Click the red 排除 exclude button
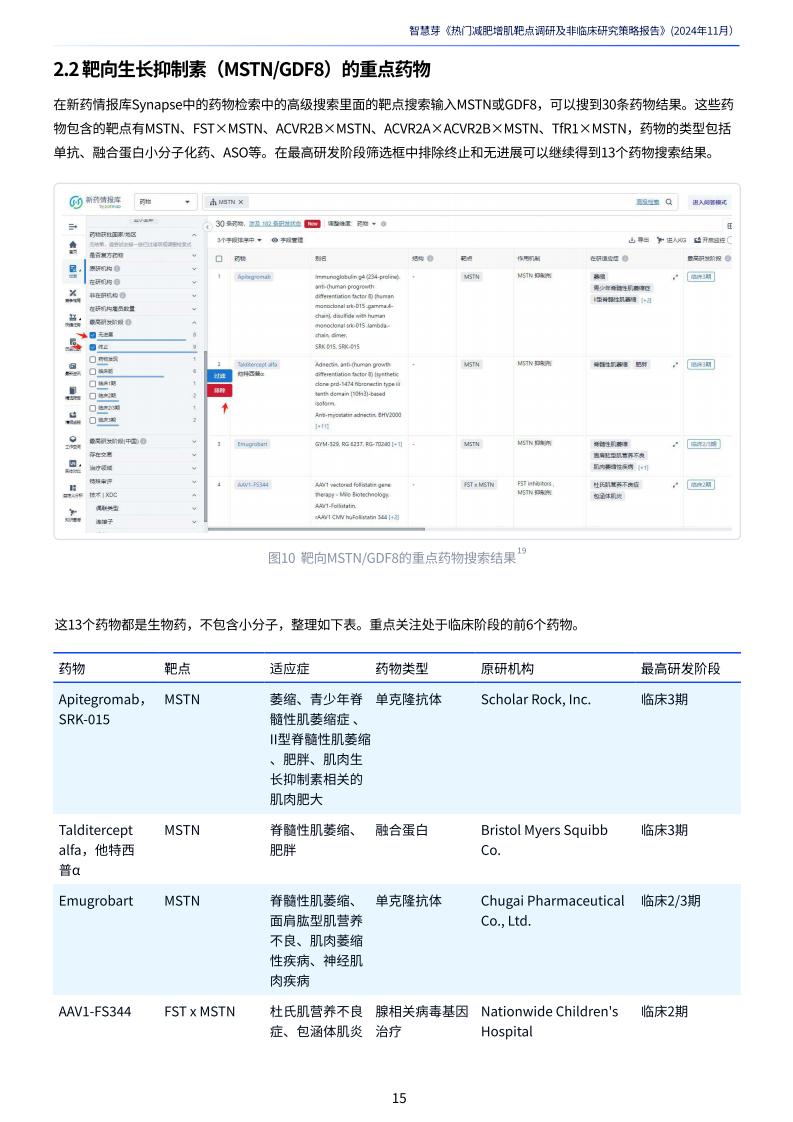This screenshot has width=793, height=1122. [220, 391]
